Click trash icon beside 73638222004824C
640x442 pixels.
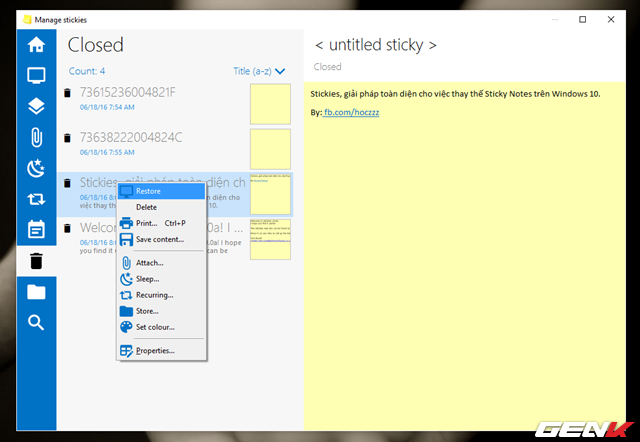pyautogui.click(x=67, y=138)
